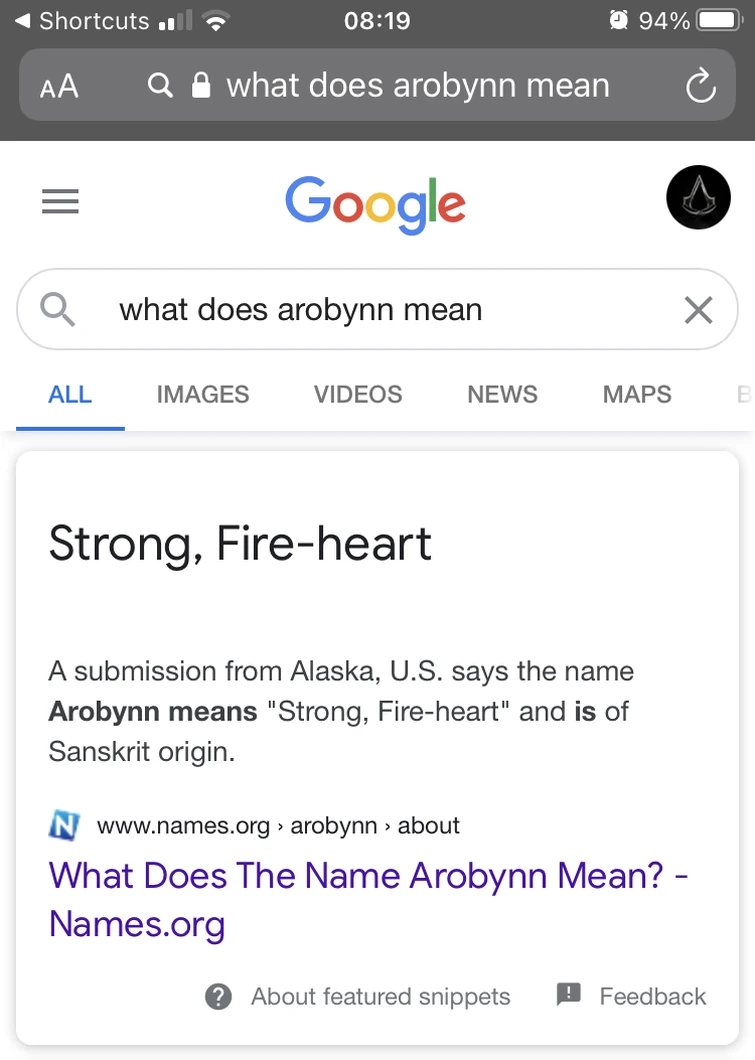Open the MAPS results tab
The height and width of the screenshot is (1060, 755).
tap(636, 394)
